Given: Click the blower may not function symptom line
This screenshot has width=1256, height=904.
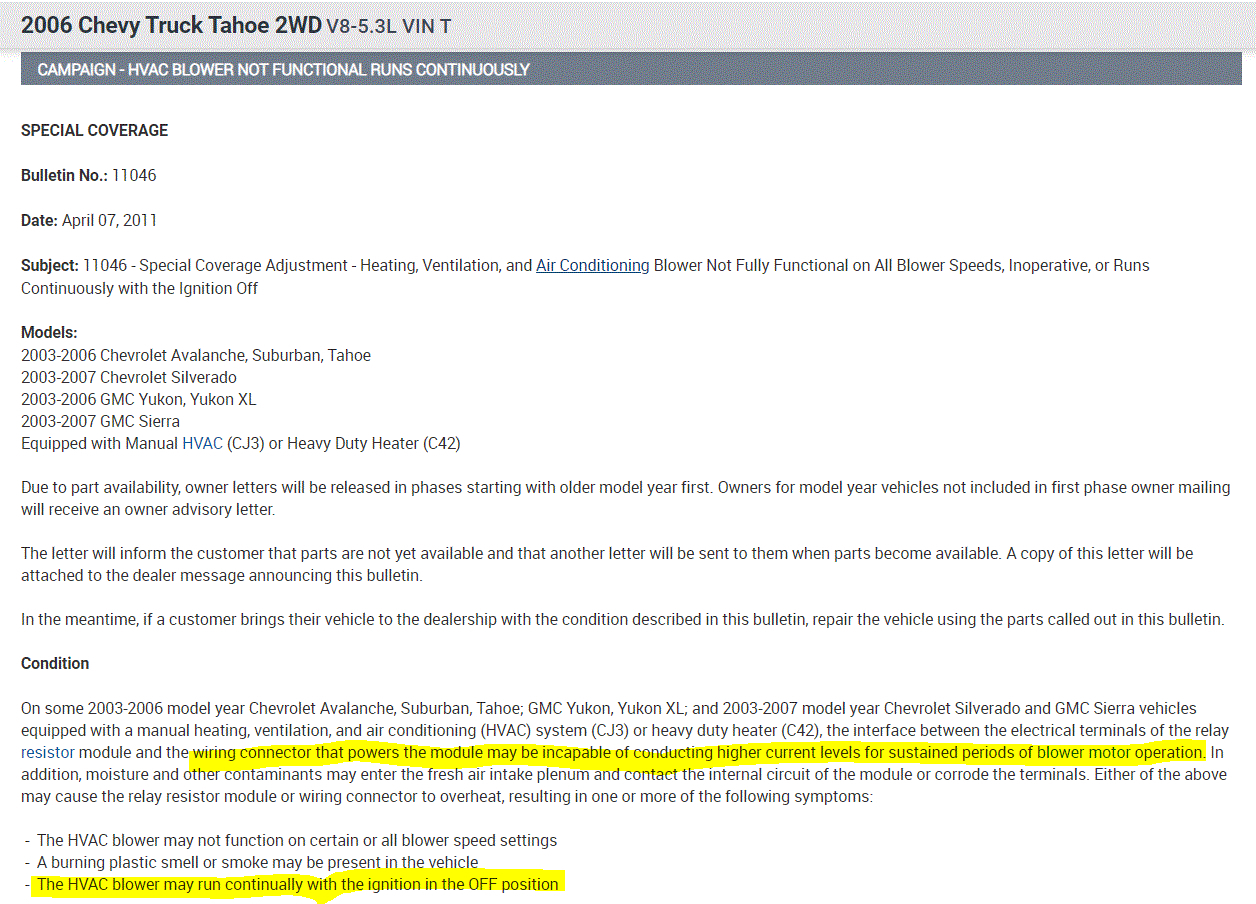Looking at the screenshot, I should [297, 840].
